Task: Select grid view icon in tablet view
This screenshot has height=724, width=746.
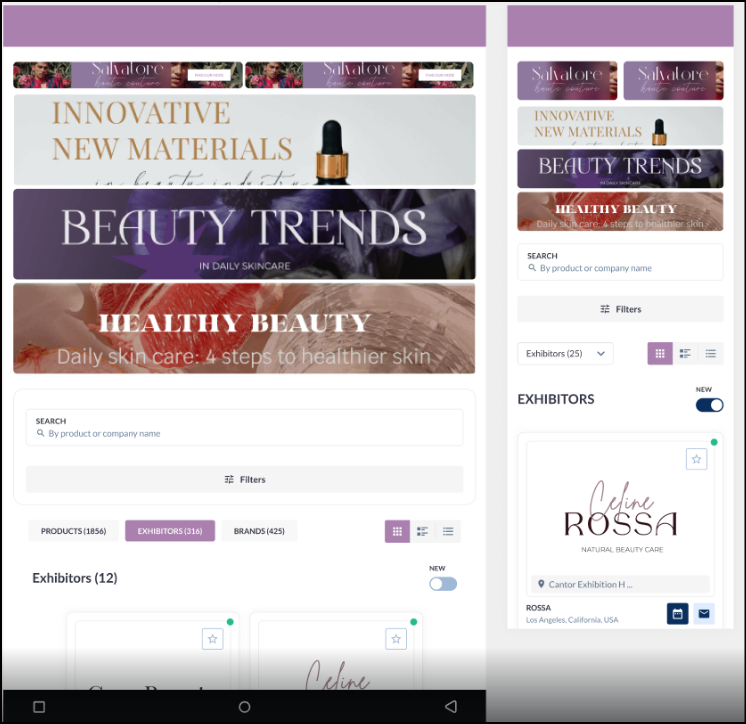Action: coord(397,531)
